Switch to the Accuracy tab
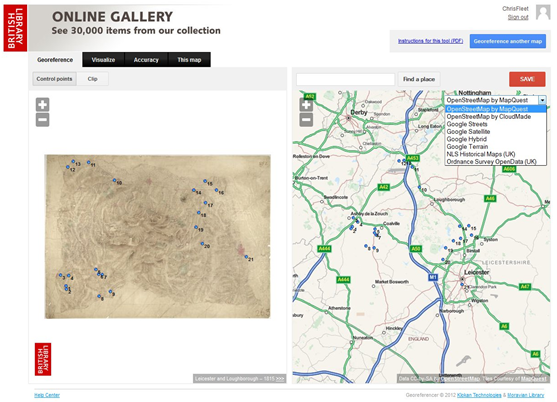This screenshot has height=402, width=557. tap(146, 60)
